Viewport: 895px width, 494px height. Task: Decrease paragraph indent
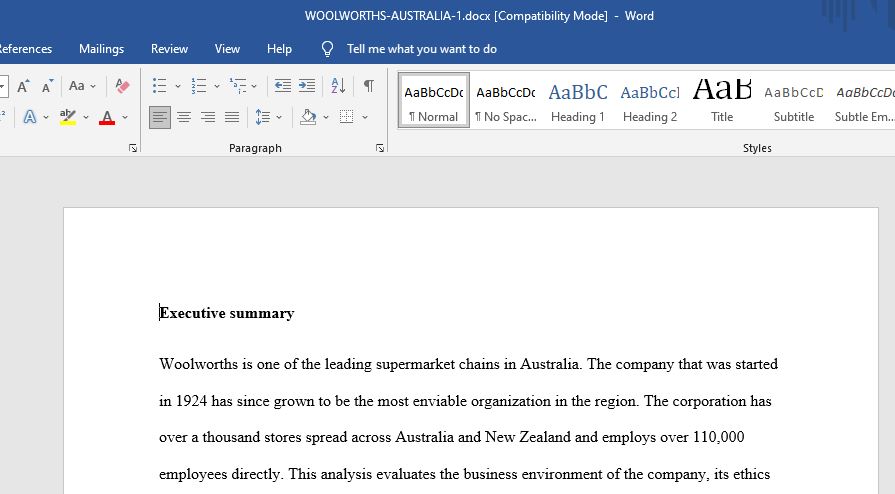pyautogui.click(x=283, y=86)
